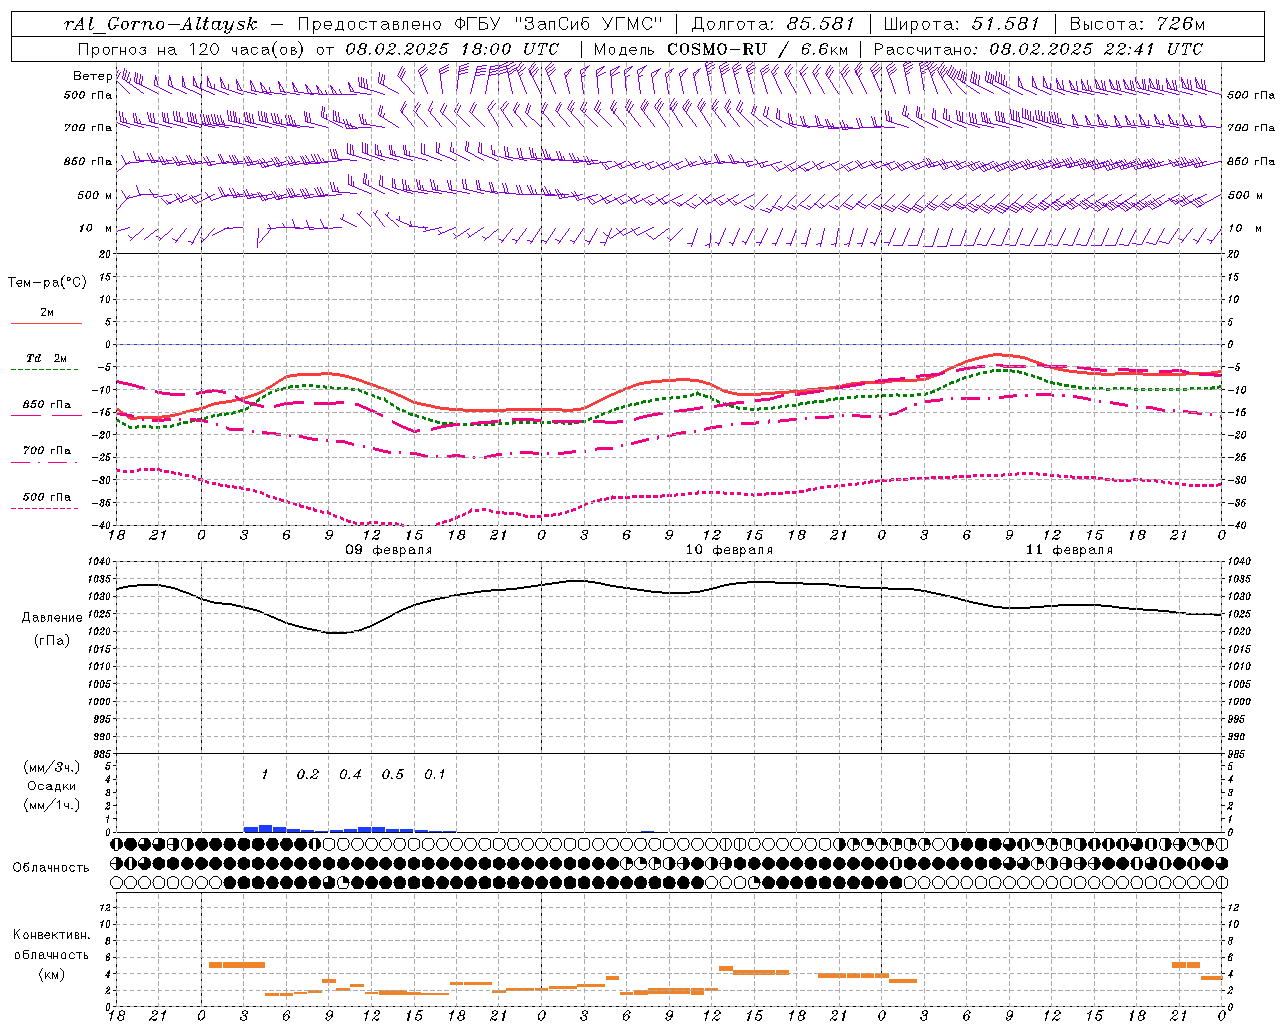1280x1024 pixels.
Task: Click the Конвективн. облачность label
Action: point(51,945)
